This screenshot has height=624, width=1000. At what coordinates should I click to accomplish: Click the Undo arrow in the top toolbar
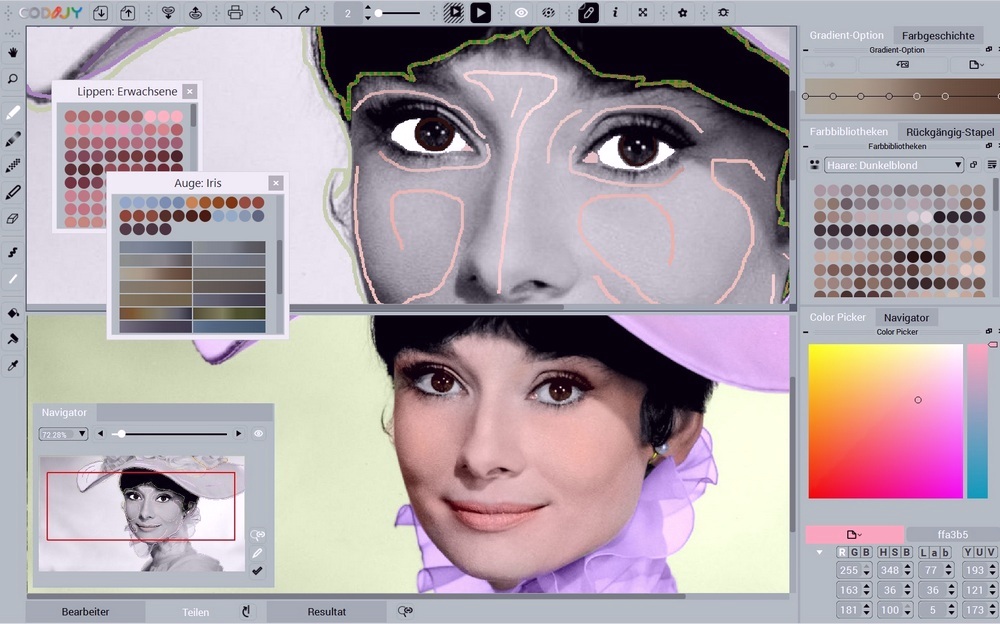coord(276,12)
